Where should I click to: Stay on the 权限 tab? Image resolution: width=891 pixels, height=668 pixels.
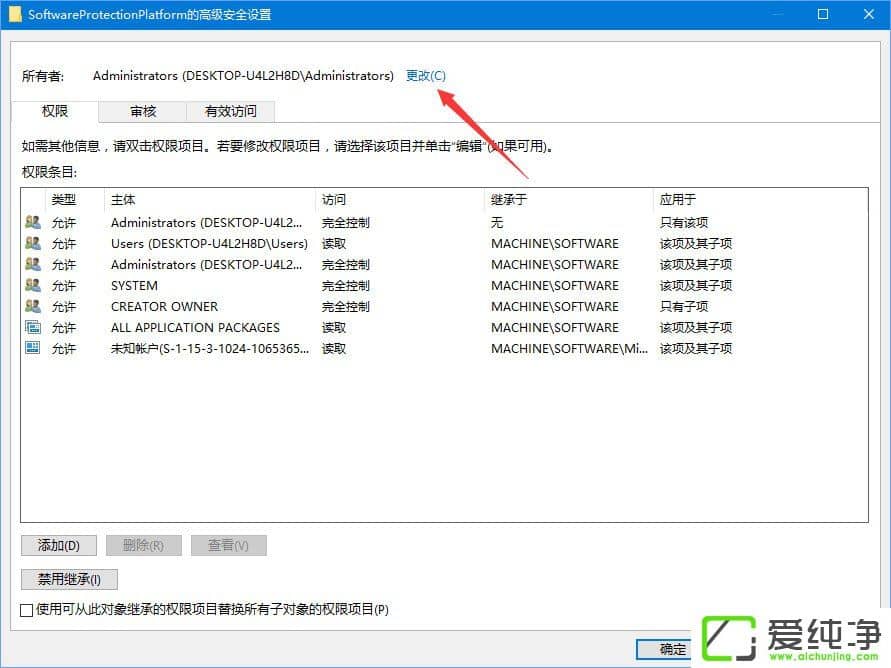[54, 111]
